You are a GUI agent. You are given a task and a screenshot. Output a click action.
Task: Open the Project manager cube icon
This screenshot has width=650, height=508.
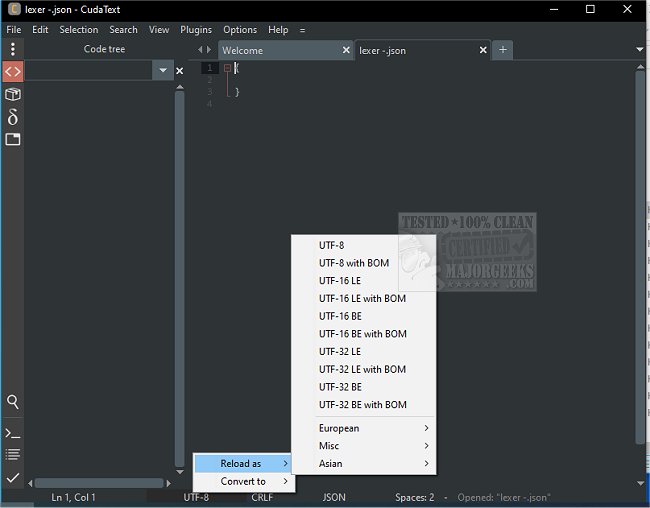pyautogui.click(x=12, y=94)
